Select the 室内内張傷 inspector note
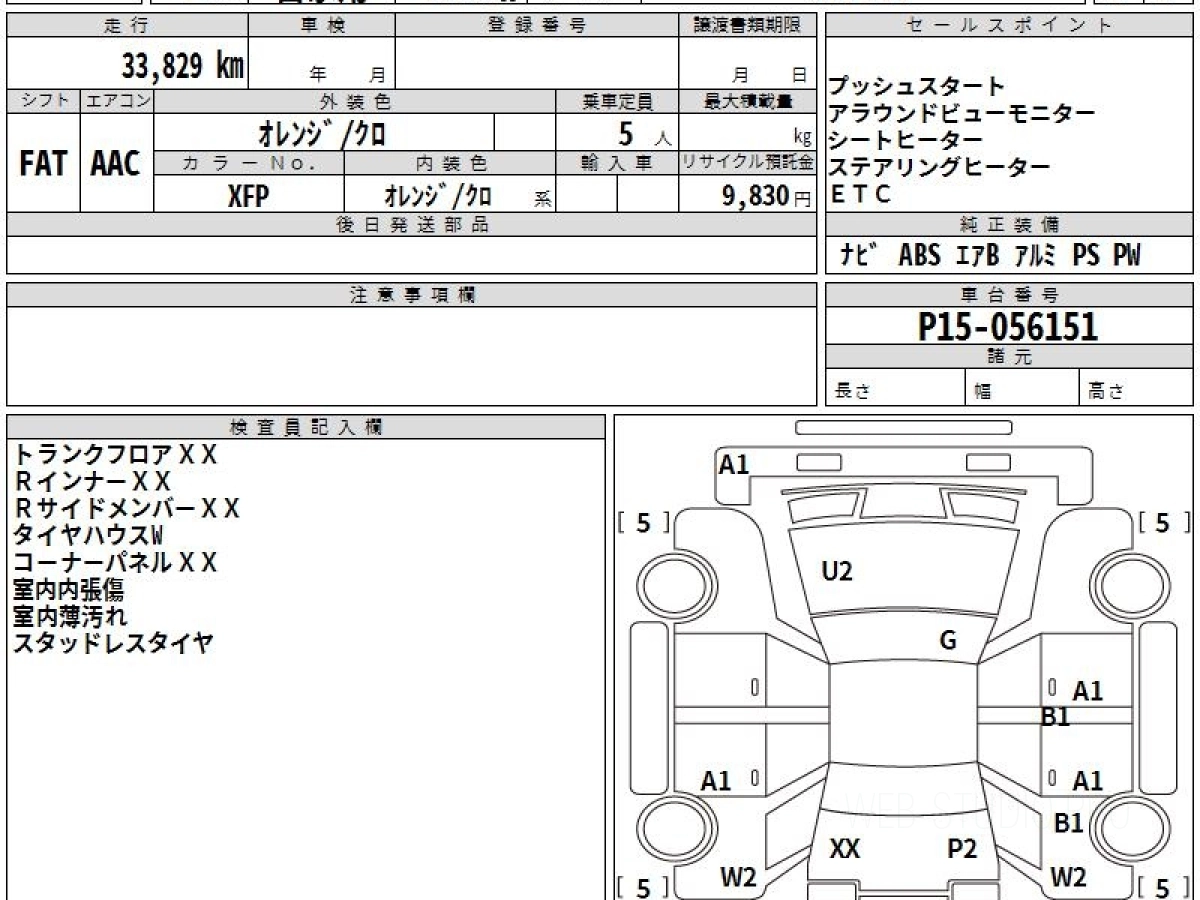 pyautogui.click(x=68, y=590)
